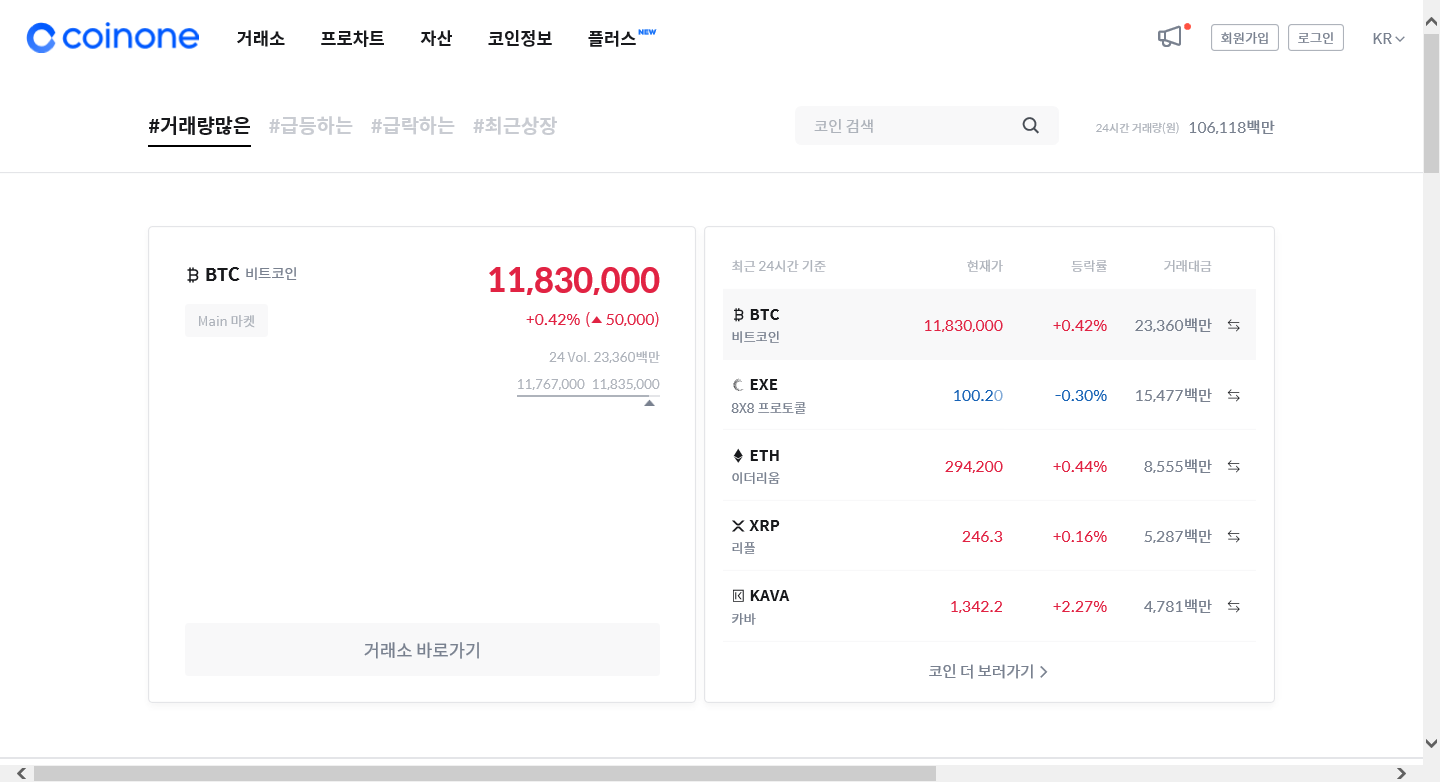The height and width of the screenshot is (782, 1440).
Task: Select the KAVA 카바 row
Action: pyautogui.click(x=989, y=606)
